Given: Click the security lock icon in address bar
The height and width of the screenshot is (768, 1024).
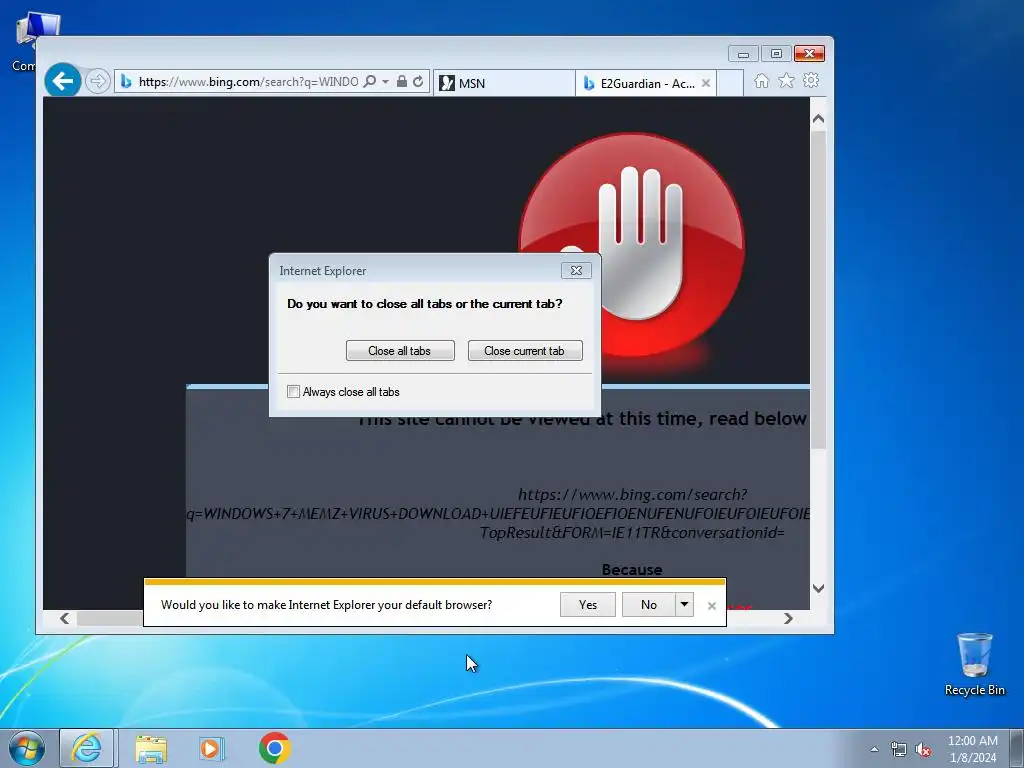Looking at the screenshot, I should pyautogui.click(x=402, y=82).
